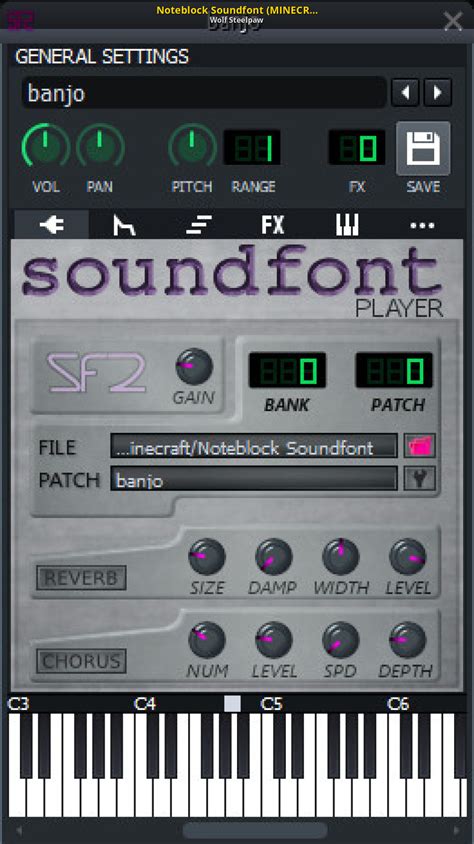Click the chorus NUM knob
This screenshot has width=474, height=844.
tap(207, 640)
